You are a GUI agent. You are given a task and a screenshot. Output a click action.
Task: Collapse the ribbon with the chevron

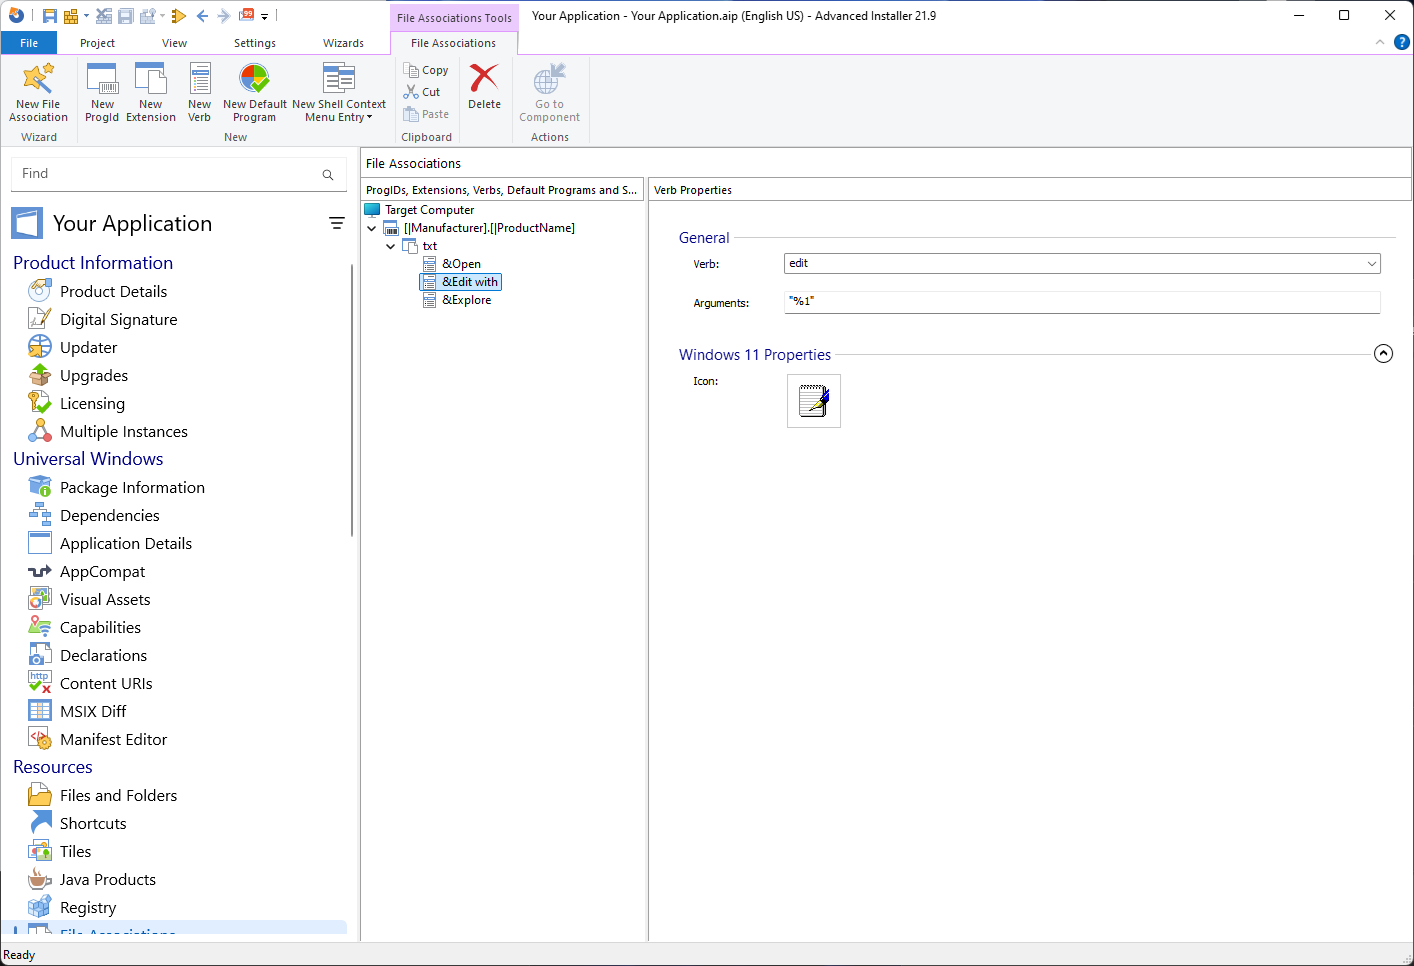[1380, 42]
